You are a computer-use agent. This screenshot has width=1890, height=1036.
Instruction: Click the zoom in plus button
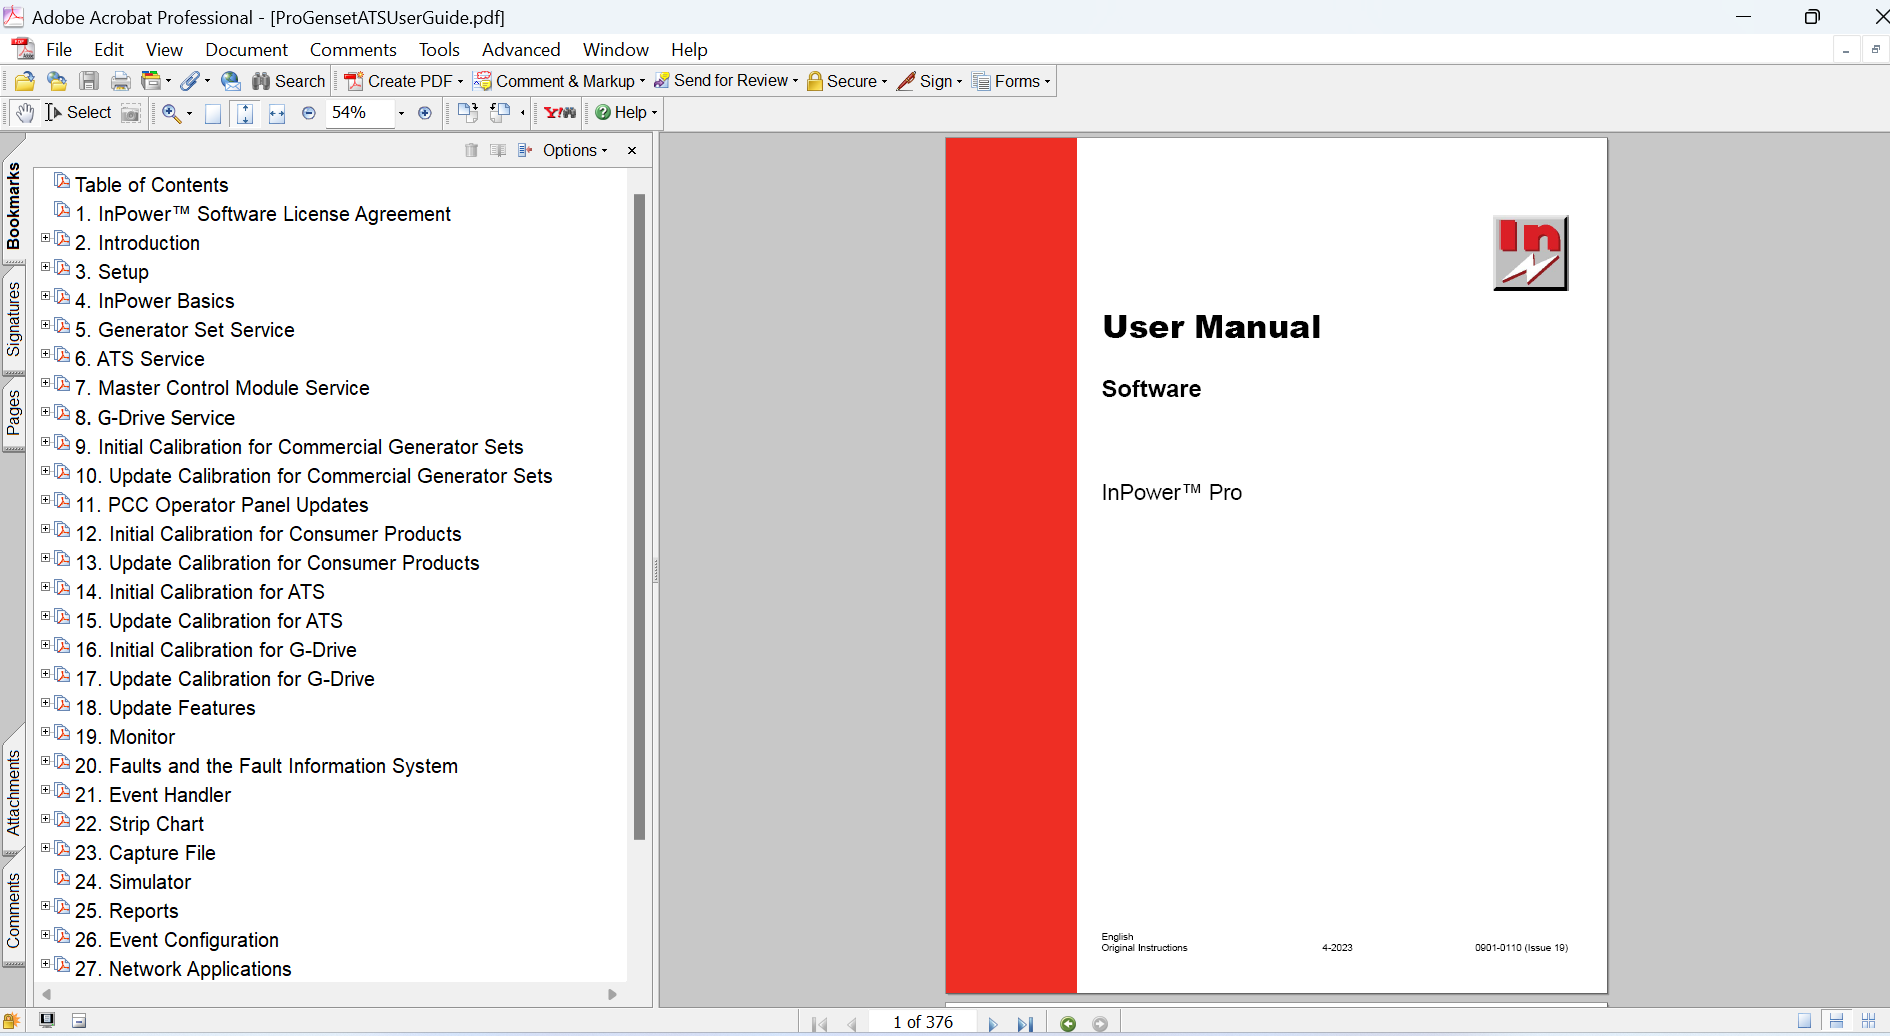425,113
